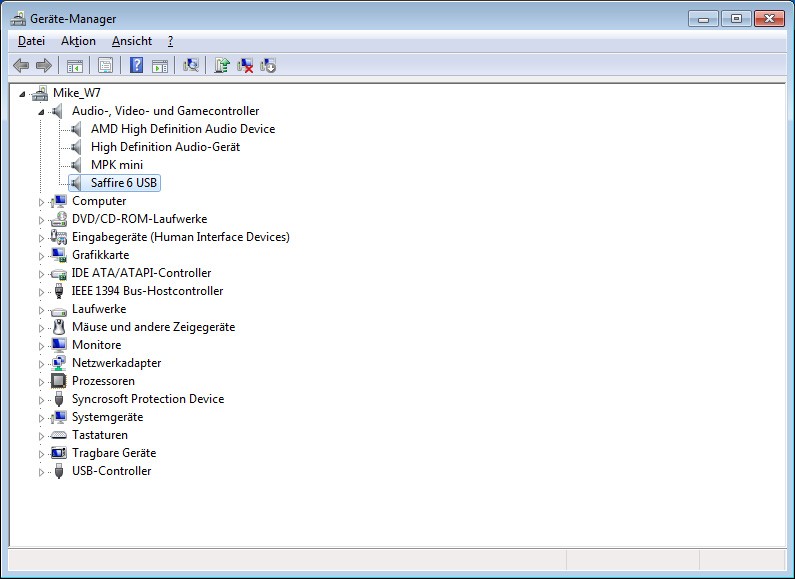Scan for hardware changes via toolbar icon
The width and height of the screenshot is (795, 579).
click(191, 65)
